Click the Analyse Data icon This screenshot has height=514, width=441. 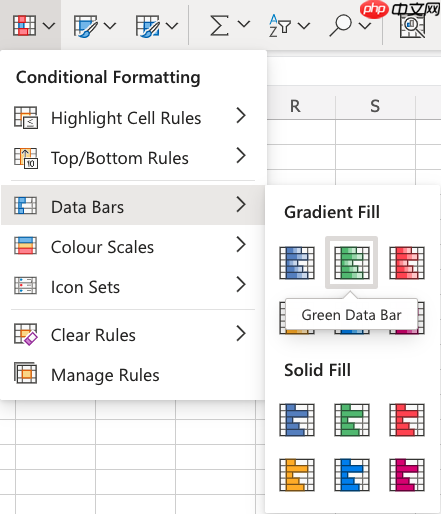tap(413, 26)
